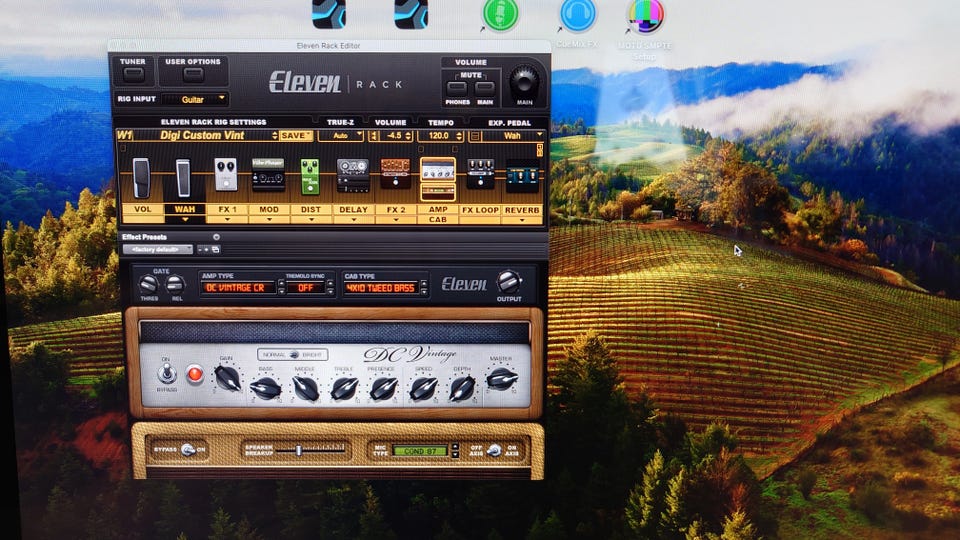960x540 pixels.
Task: Click the OUTPUT knob
Action: [x=508, y=282]
